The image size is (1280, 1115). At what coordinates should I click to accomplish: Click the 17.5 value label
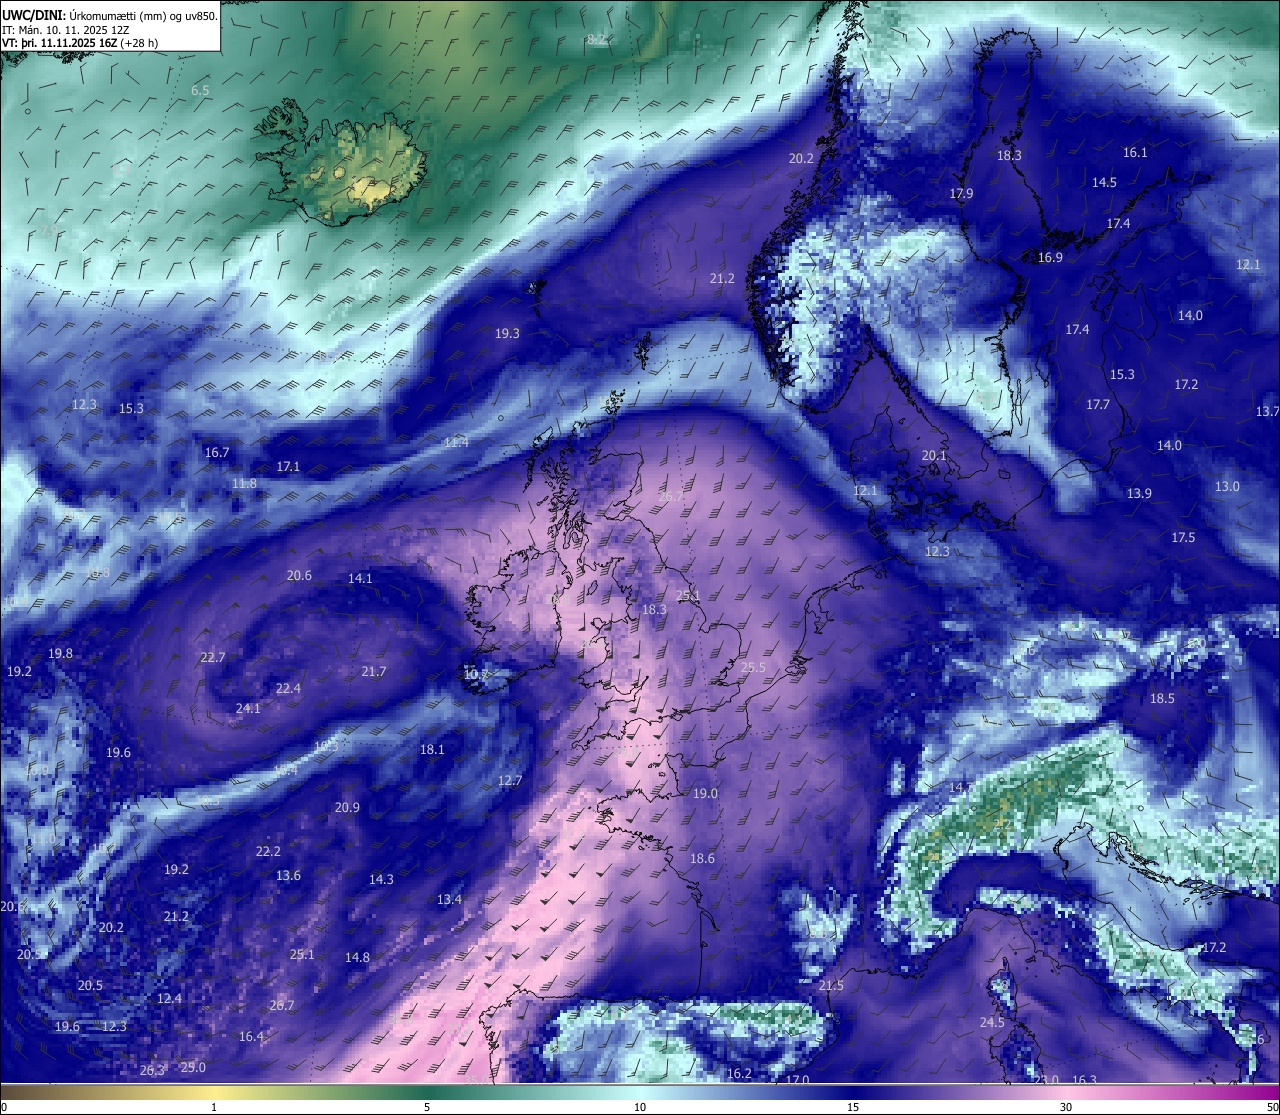(1183, 538)
